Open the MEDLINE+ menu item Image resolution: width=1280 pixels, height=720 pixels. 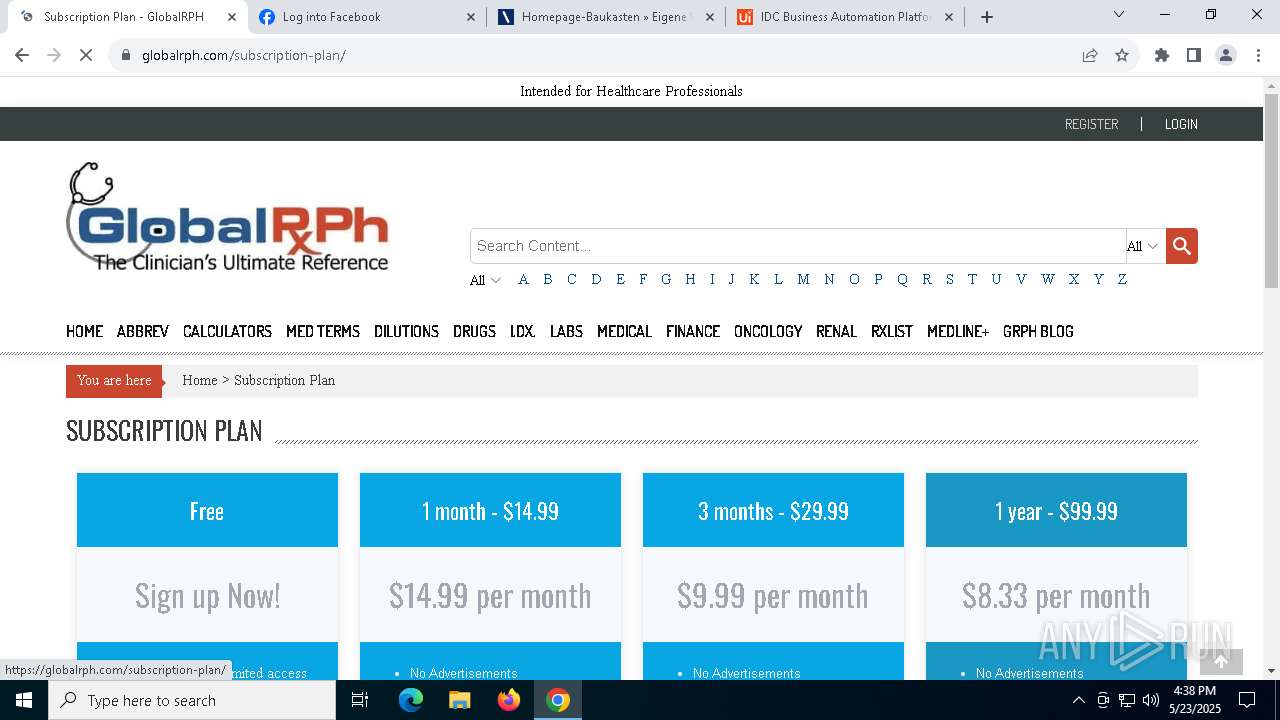958,331
